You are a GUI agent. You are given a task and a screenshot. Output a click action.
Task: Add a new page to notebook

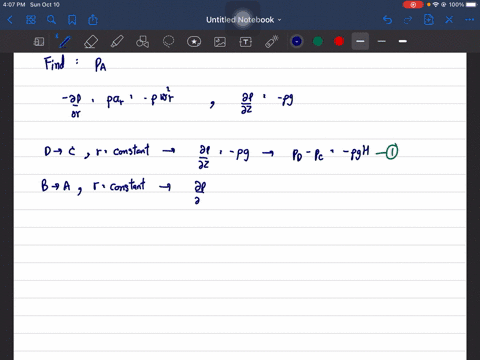pyautogui.click(x=429, y=20)
